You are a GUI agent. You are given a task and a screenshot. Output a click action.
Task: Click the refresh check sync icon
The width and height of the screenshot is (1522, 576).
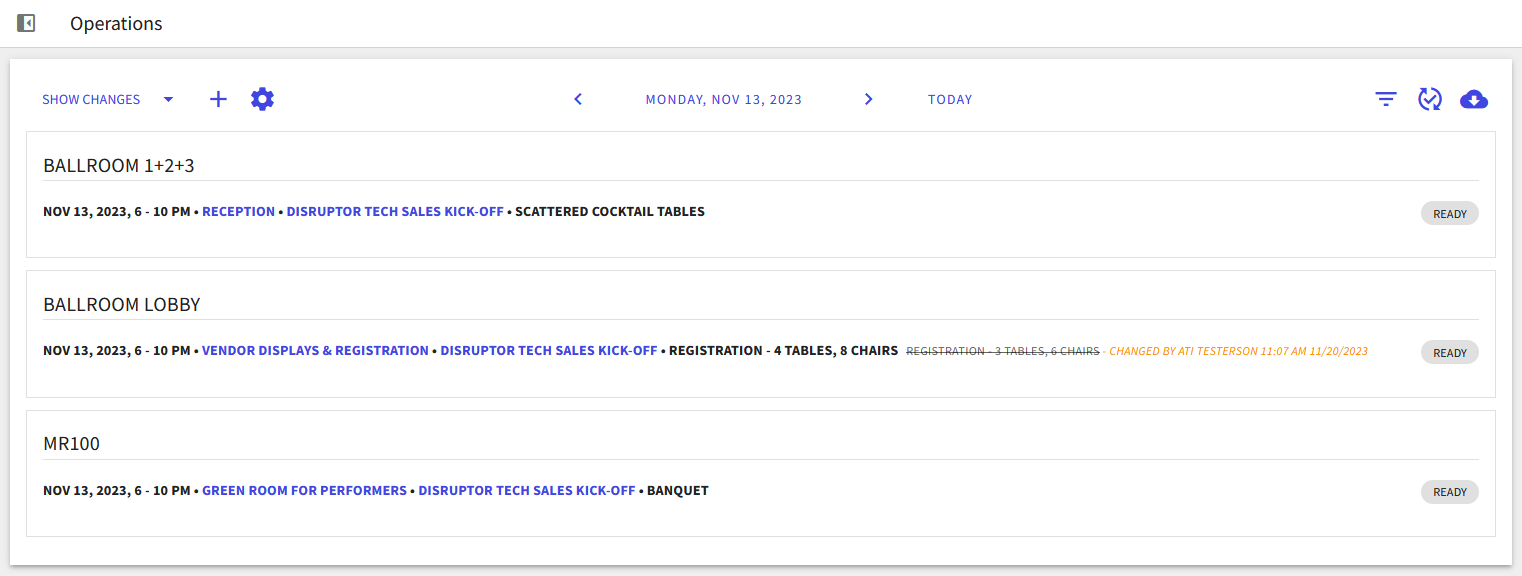click(1430, 99)
